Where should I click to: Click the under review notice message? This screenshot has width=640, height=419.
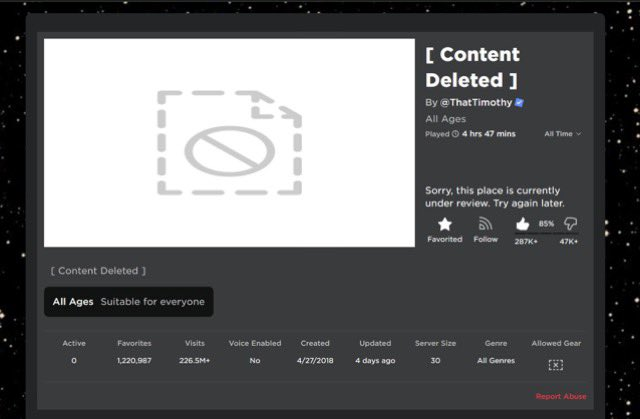pos(495,197)
